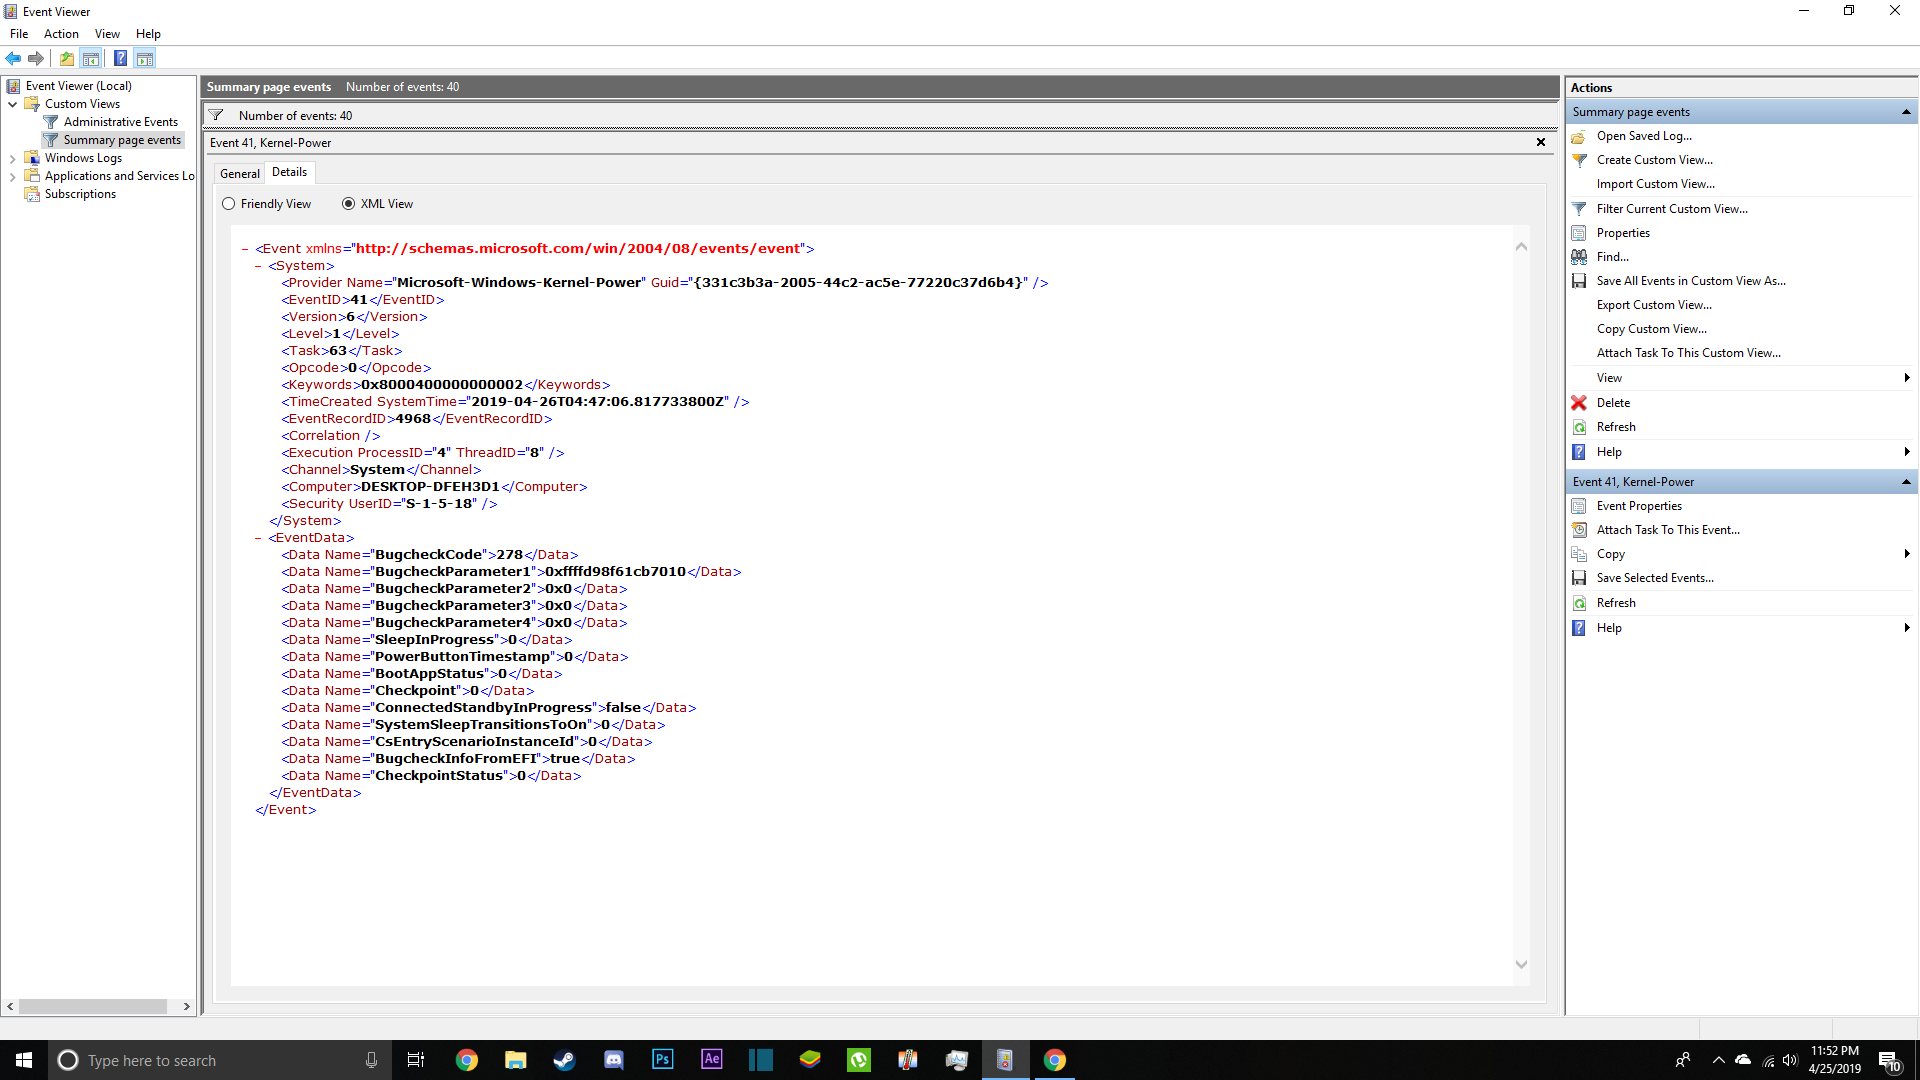The height and width of the screenshot is (1080, 1920).
Task: Click the Find binoculars icon
Action: click(1579, 257)
